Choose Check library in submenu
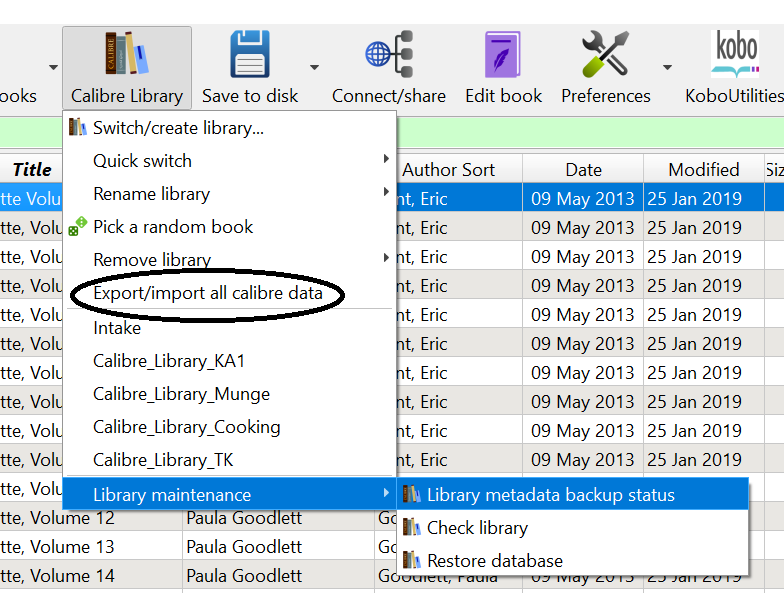This screenshot has width=784, height=593. (573, 528)
